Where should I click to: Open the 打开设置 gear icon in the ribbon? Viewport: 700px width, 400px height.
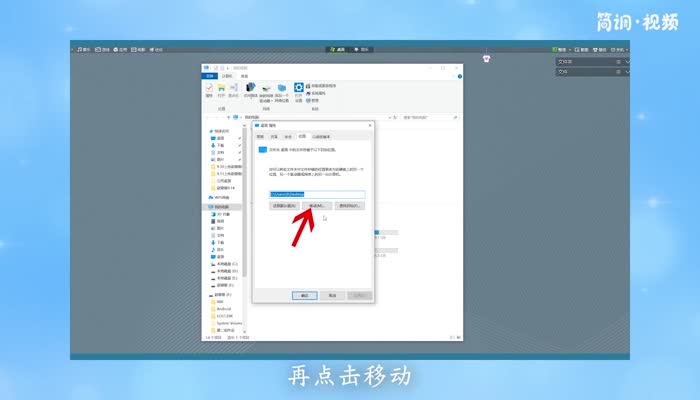(x=298, y=90)
